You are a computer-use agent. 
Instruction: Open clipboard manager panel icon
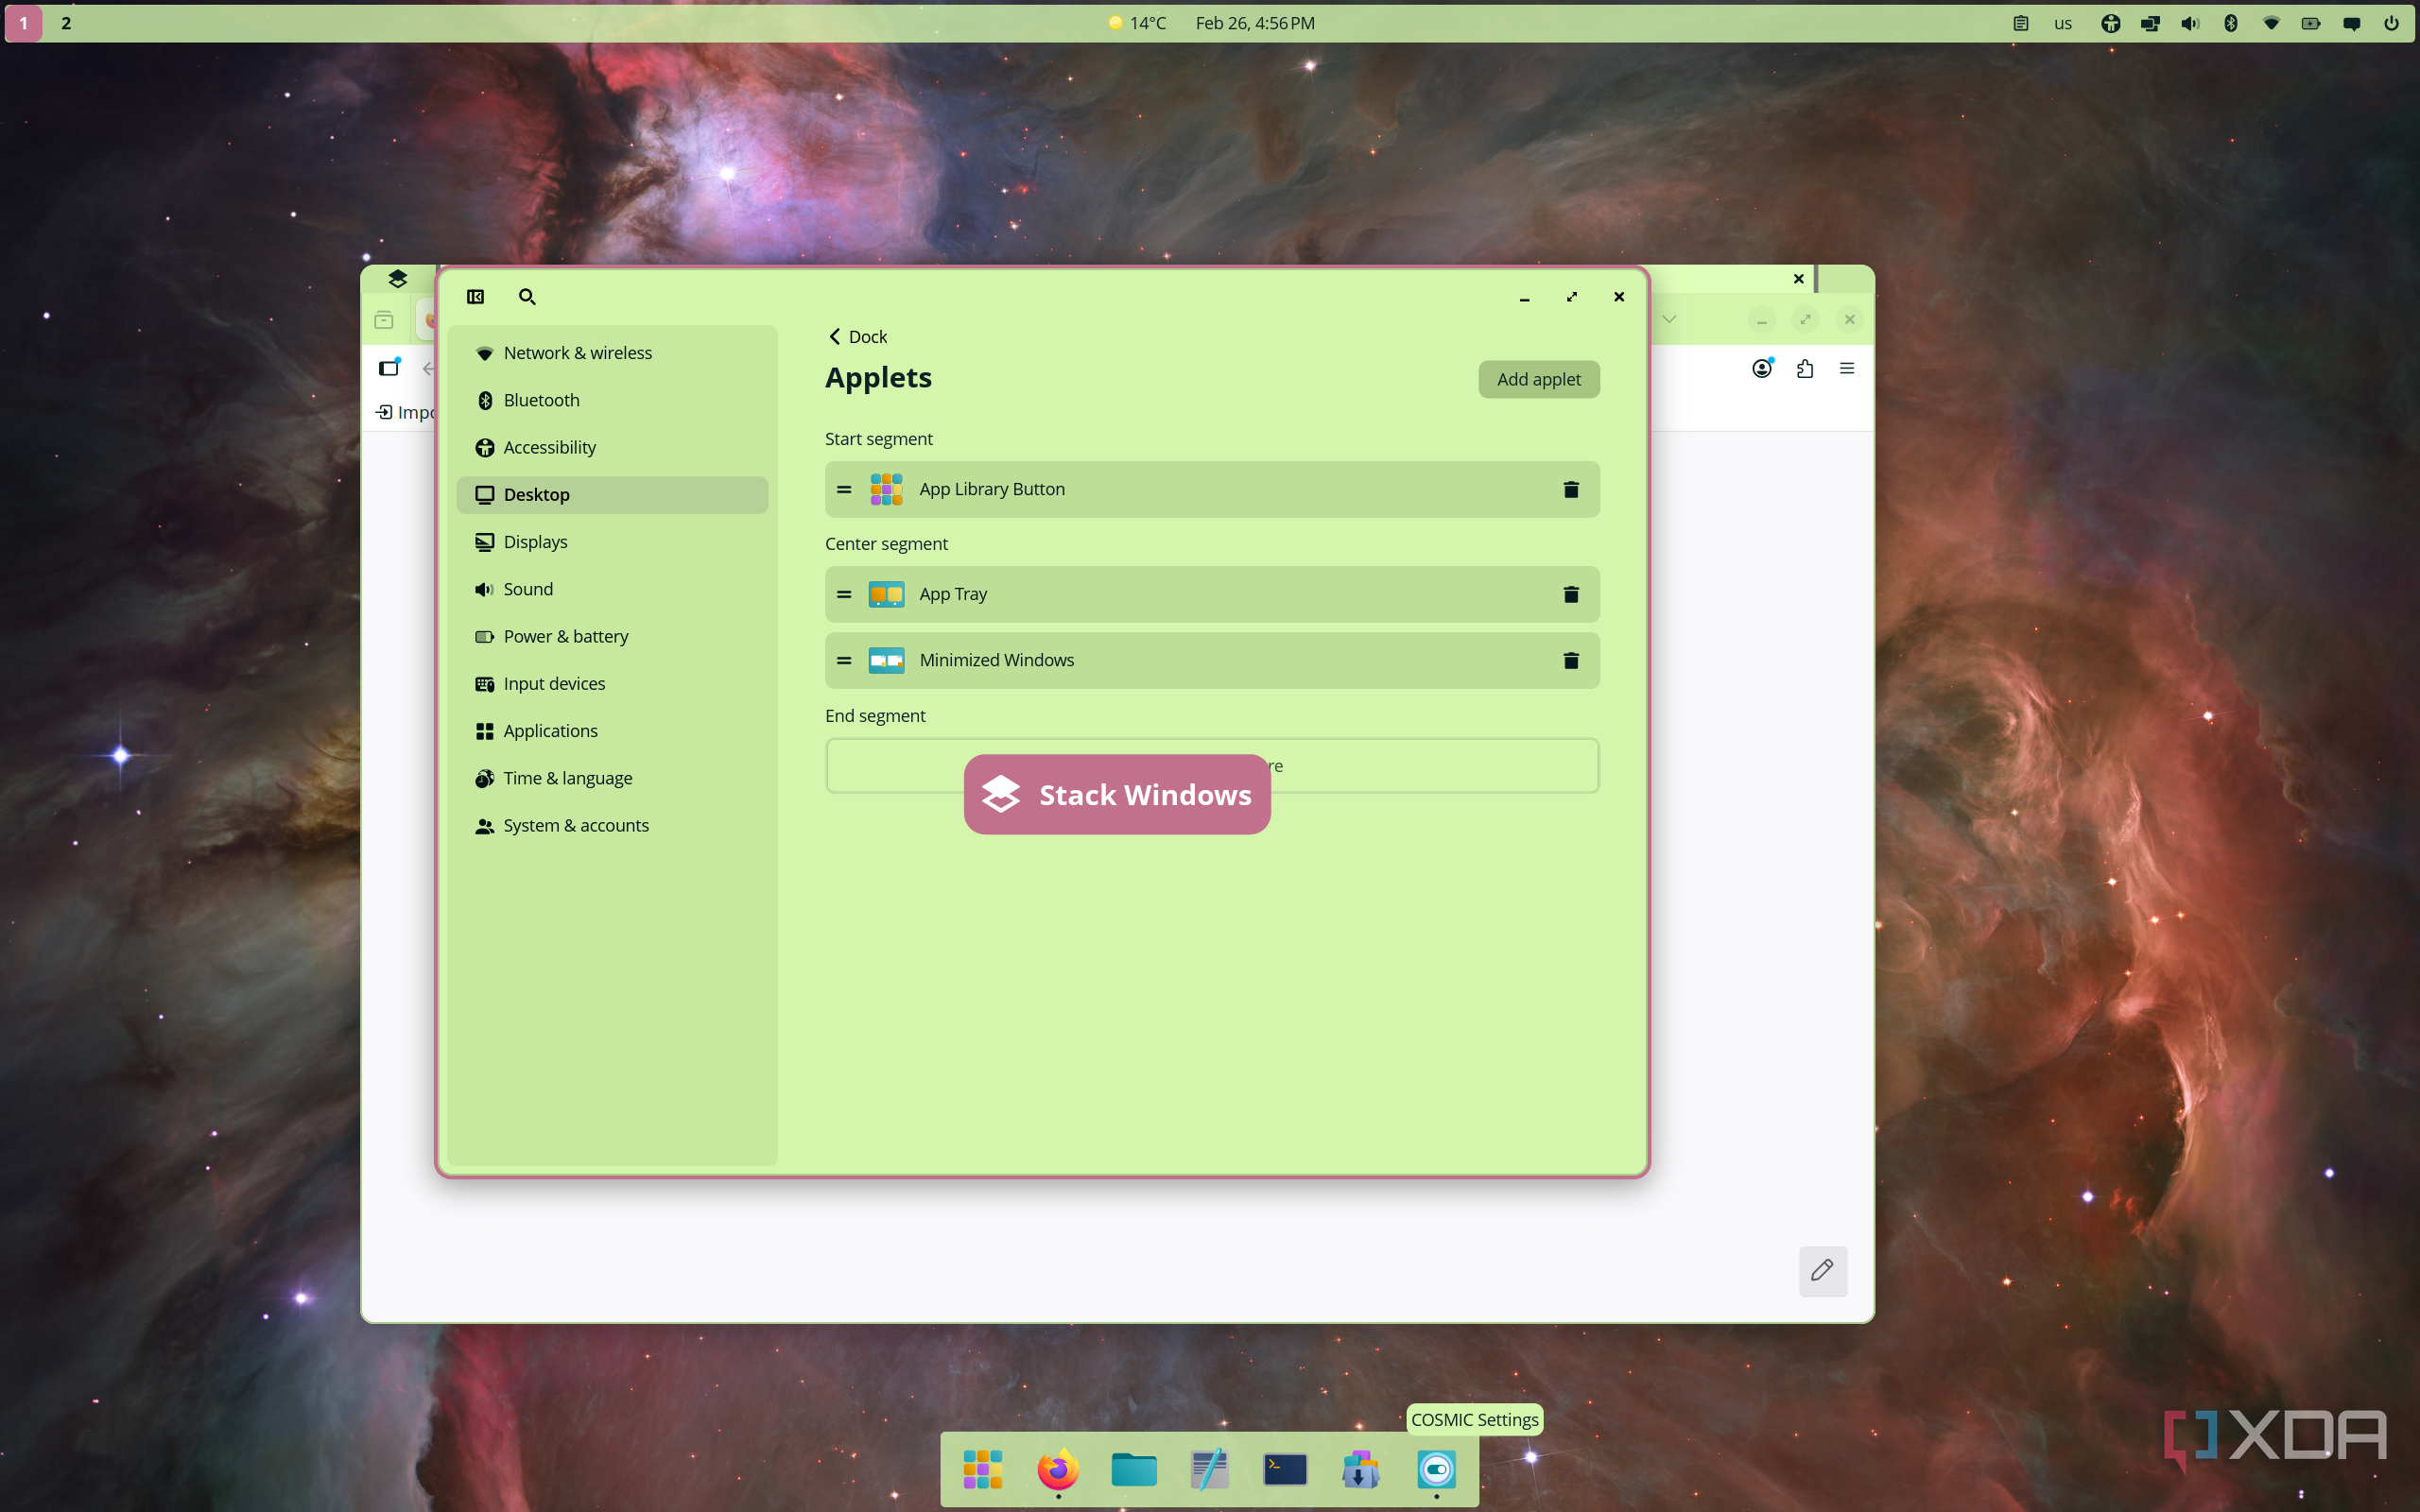(x=2021, y=23)
